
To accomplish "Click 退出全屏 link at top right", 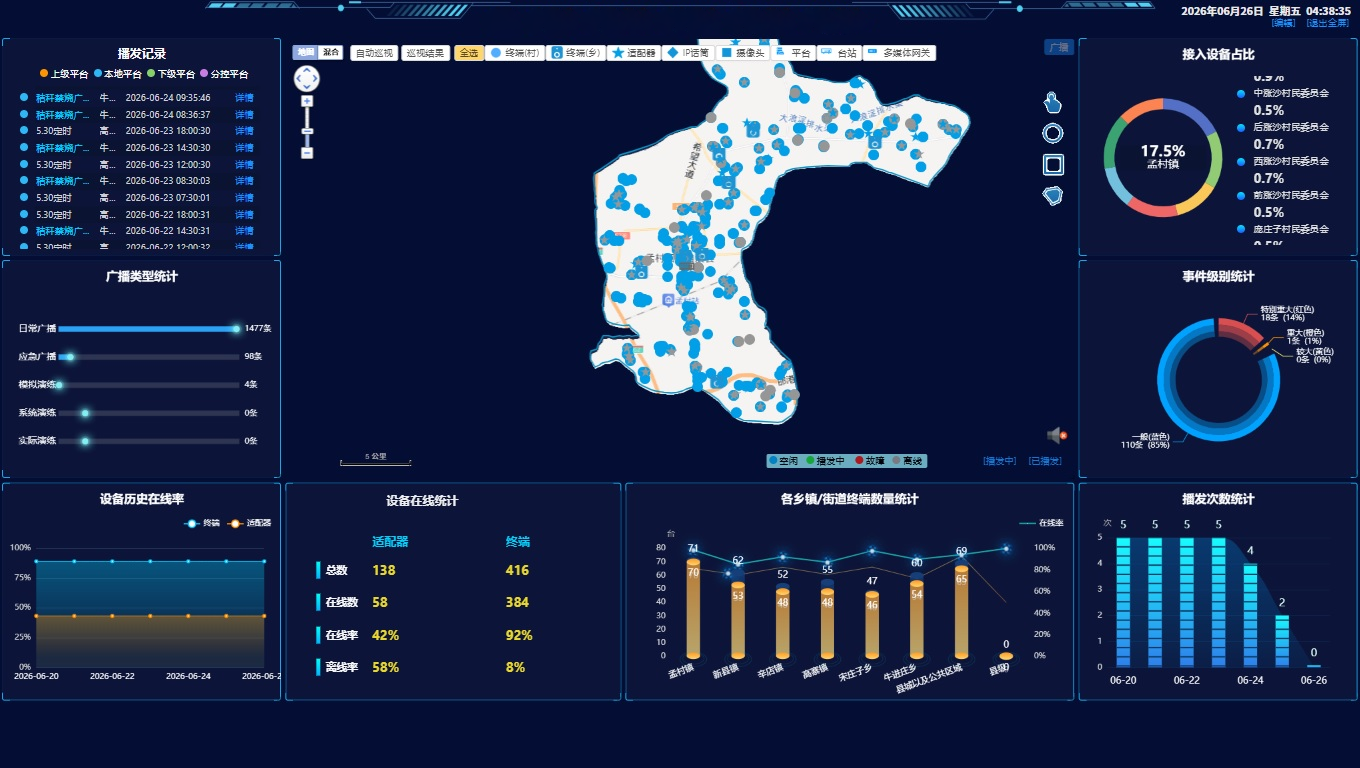I will [x=1329, y=23].
